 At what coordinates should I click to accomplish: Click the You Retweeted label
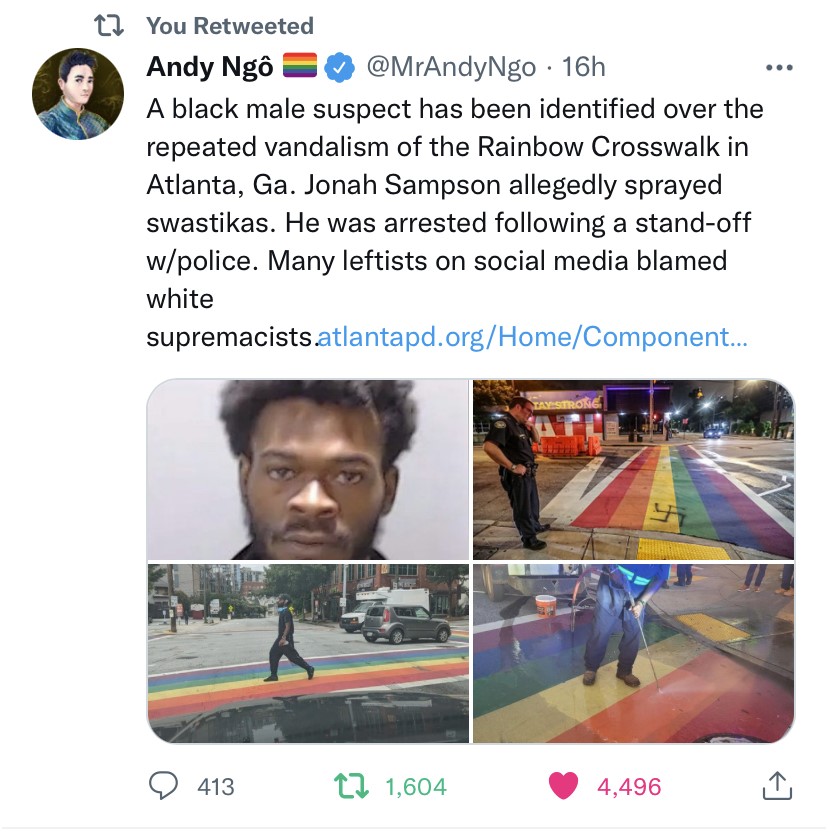(x=230, y=26)
